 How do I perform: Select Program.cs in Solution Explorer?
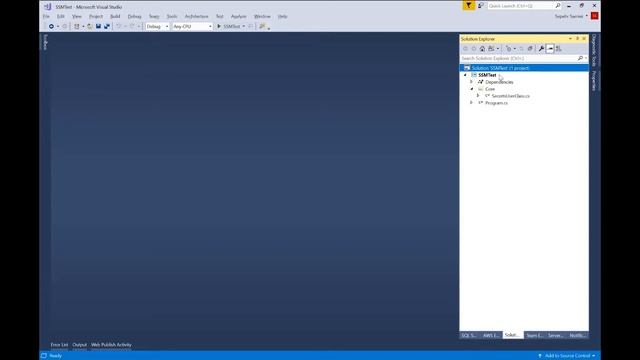click(x=496, y=103)
